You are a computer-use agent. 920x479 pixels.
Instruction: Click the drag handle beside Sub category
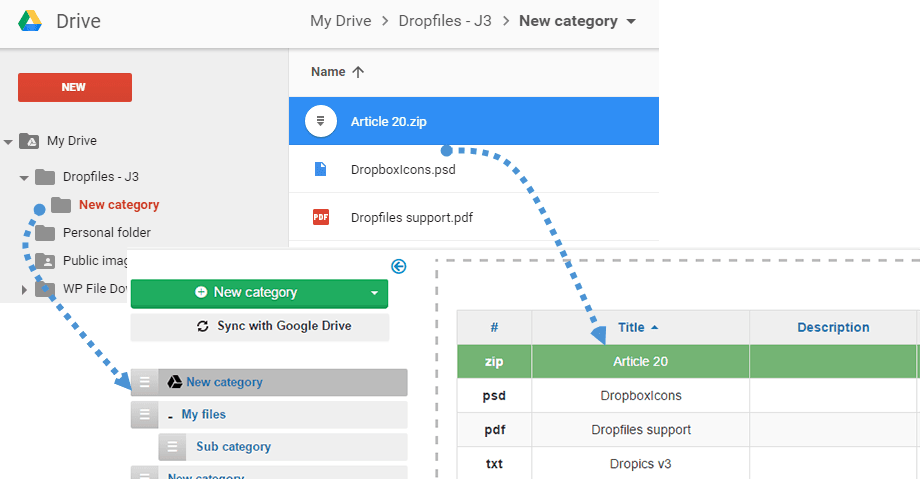coord(172,447)
